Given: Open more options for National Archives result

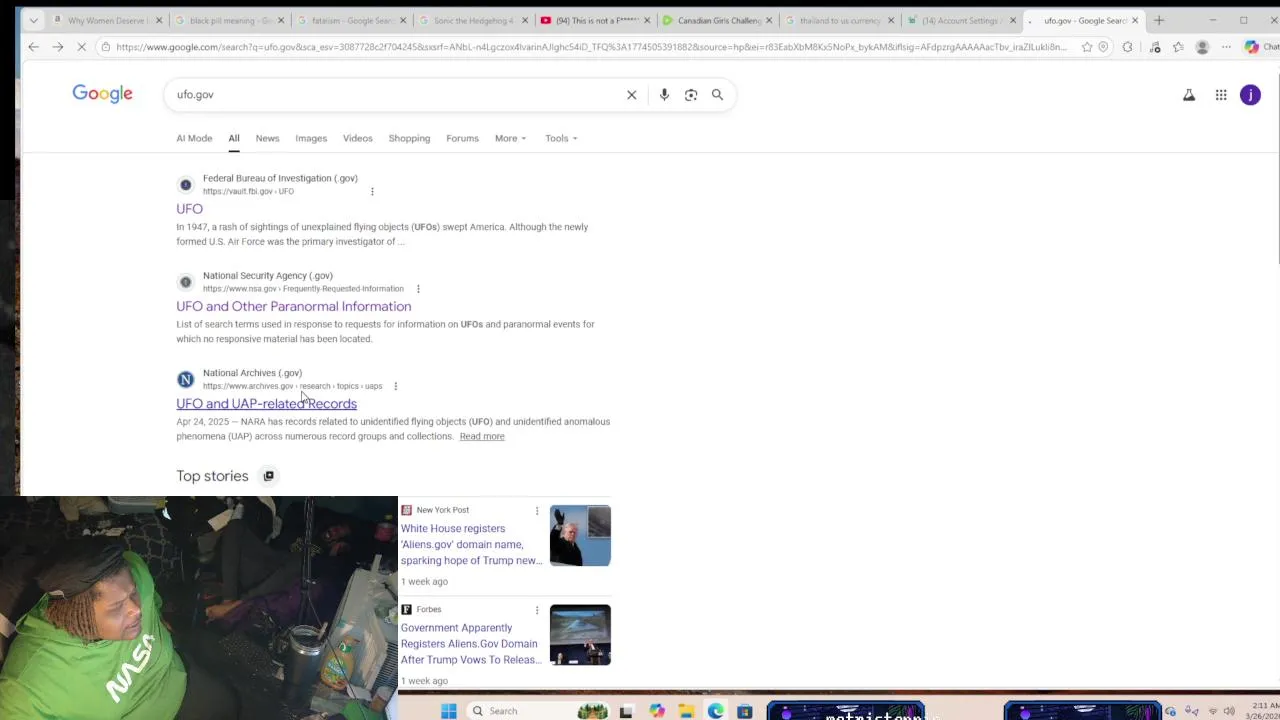Looking at the screenshot, I should coord(395,386).
